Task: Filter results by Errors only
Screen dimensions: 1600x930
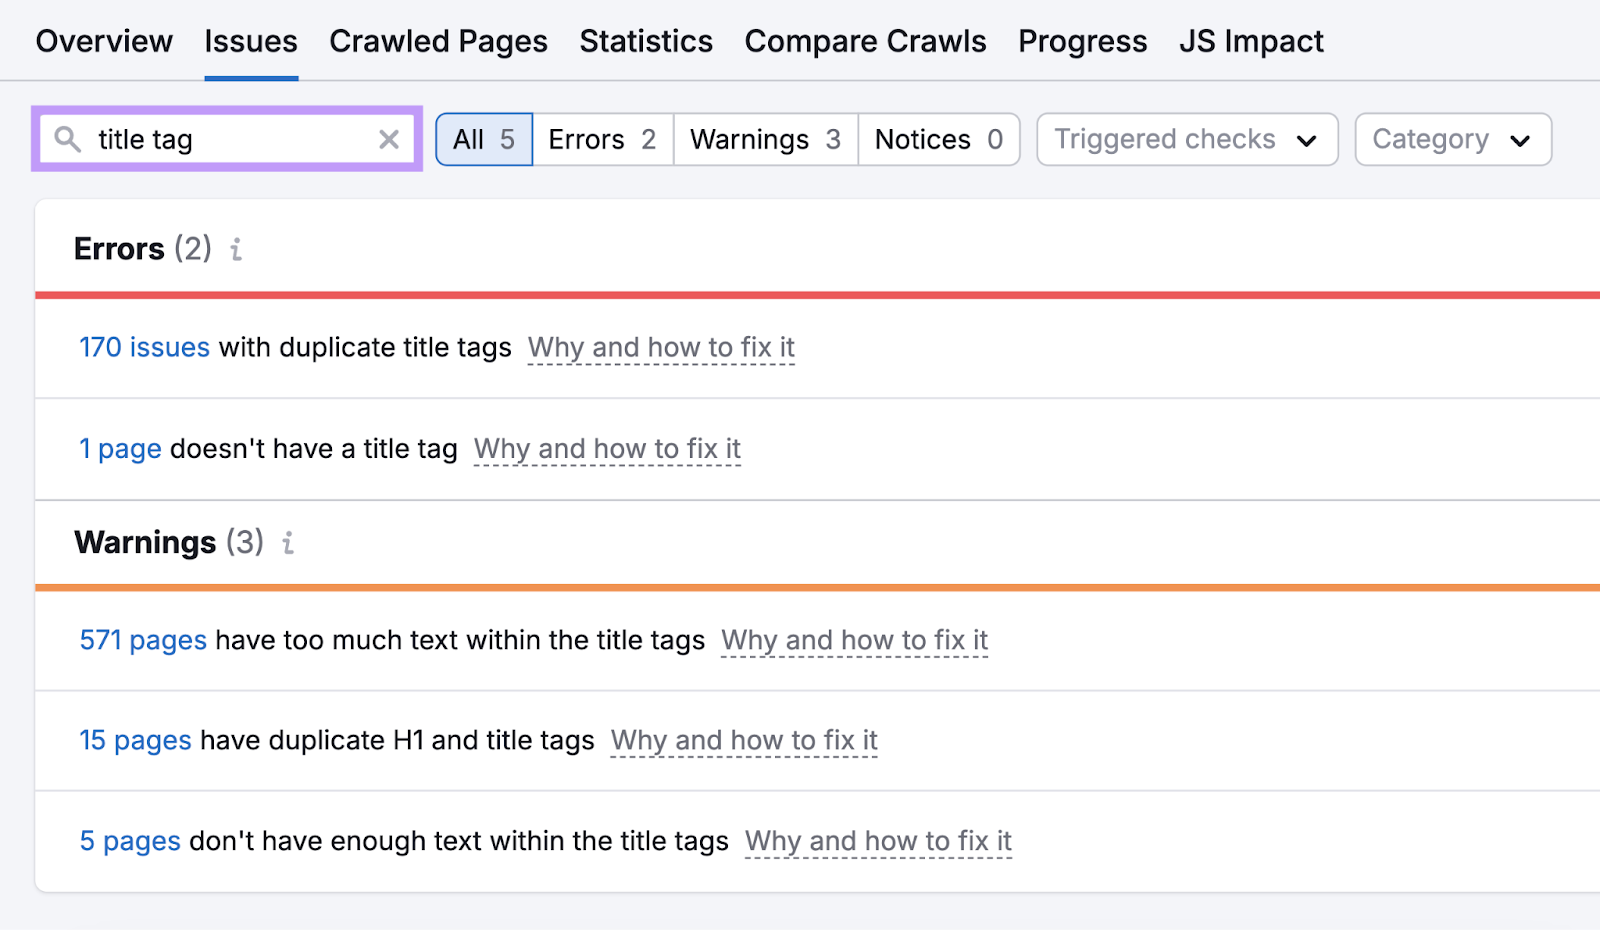Action: [601, 139]
